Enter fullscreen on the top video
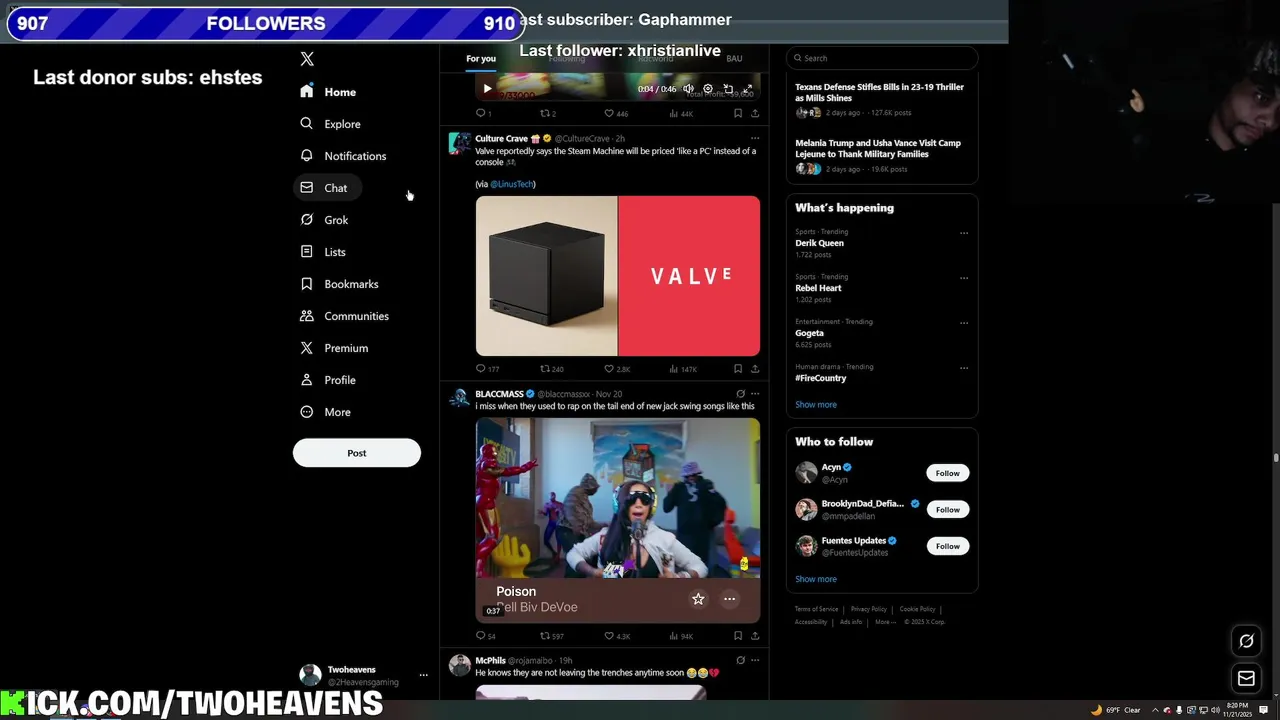The height and width of the screenshot is (720, 1280). [x=747, y=89]
